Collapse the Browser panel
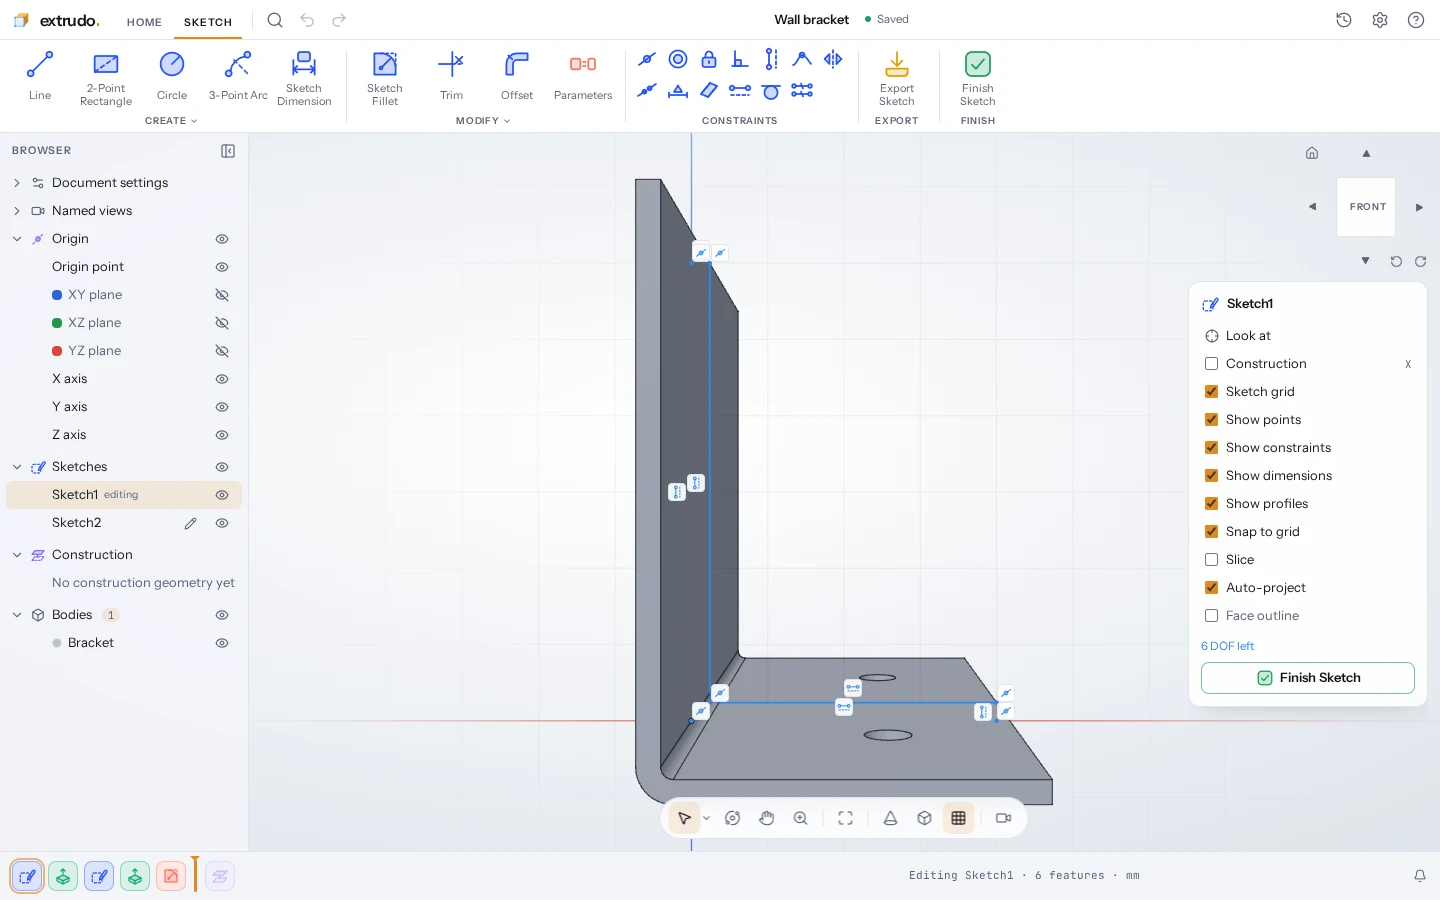 click(228, 151)
